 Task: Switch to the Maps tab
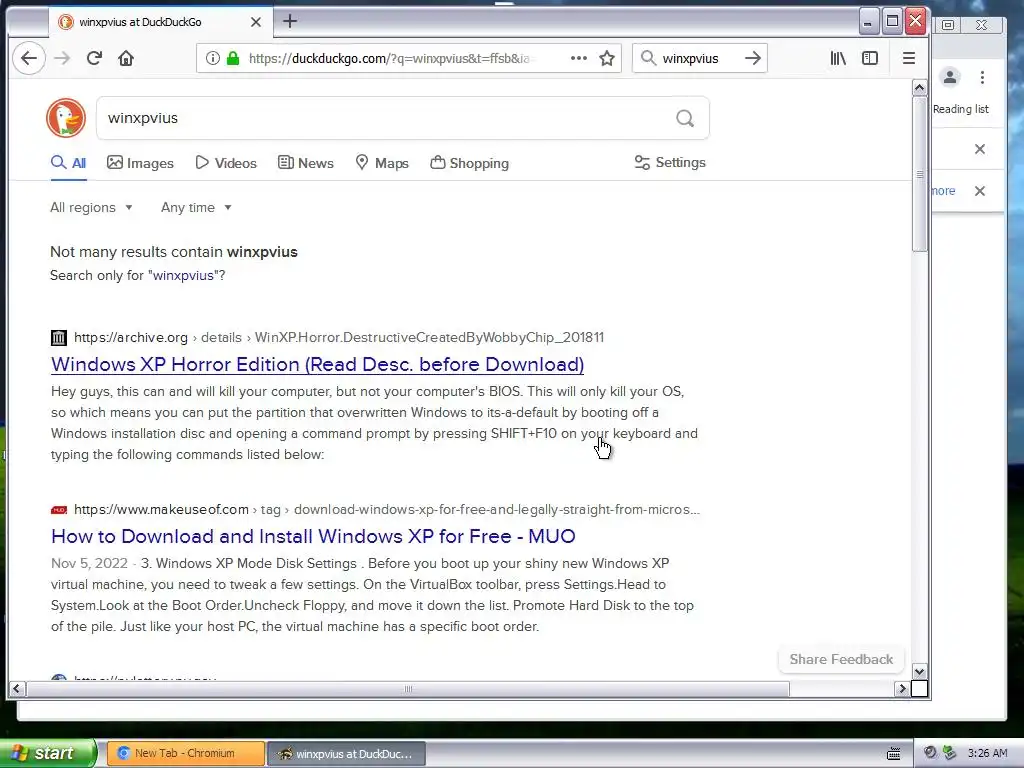(x=382, y=163)
